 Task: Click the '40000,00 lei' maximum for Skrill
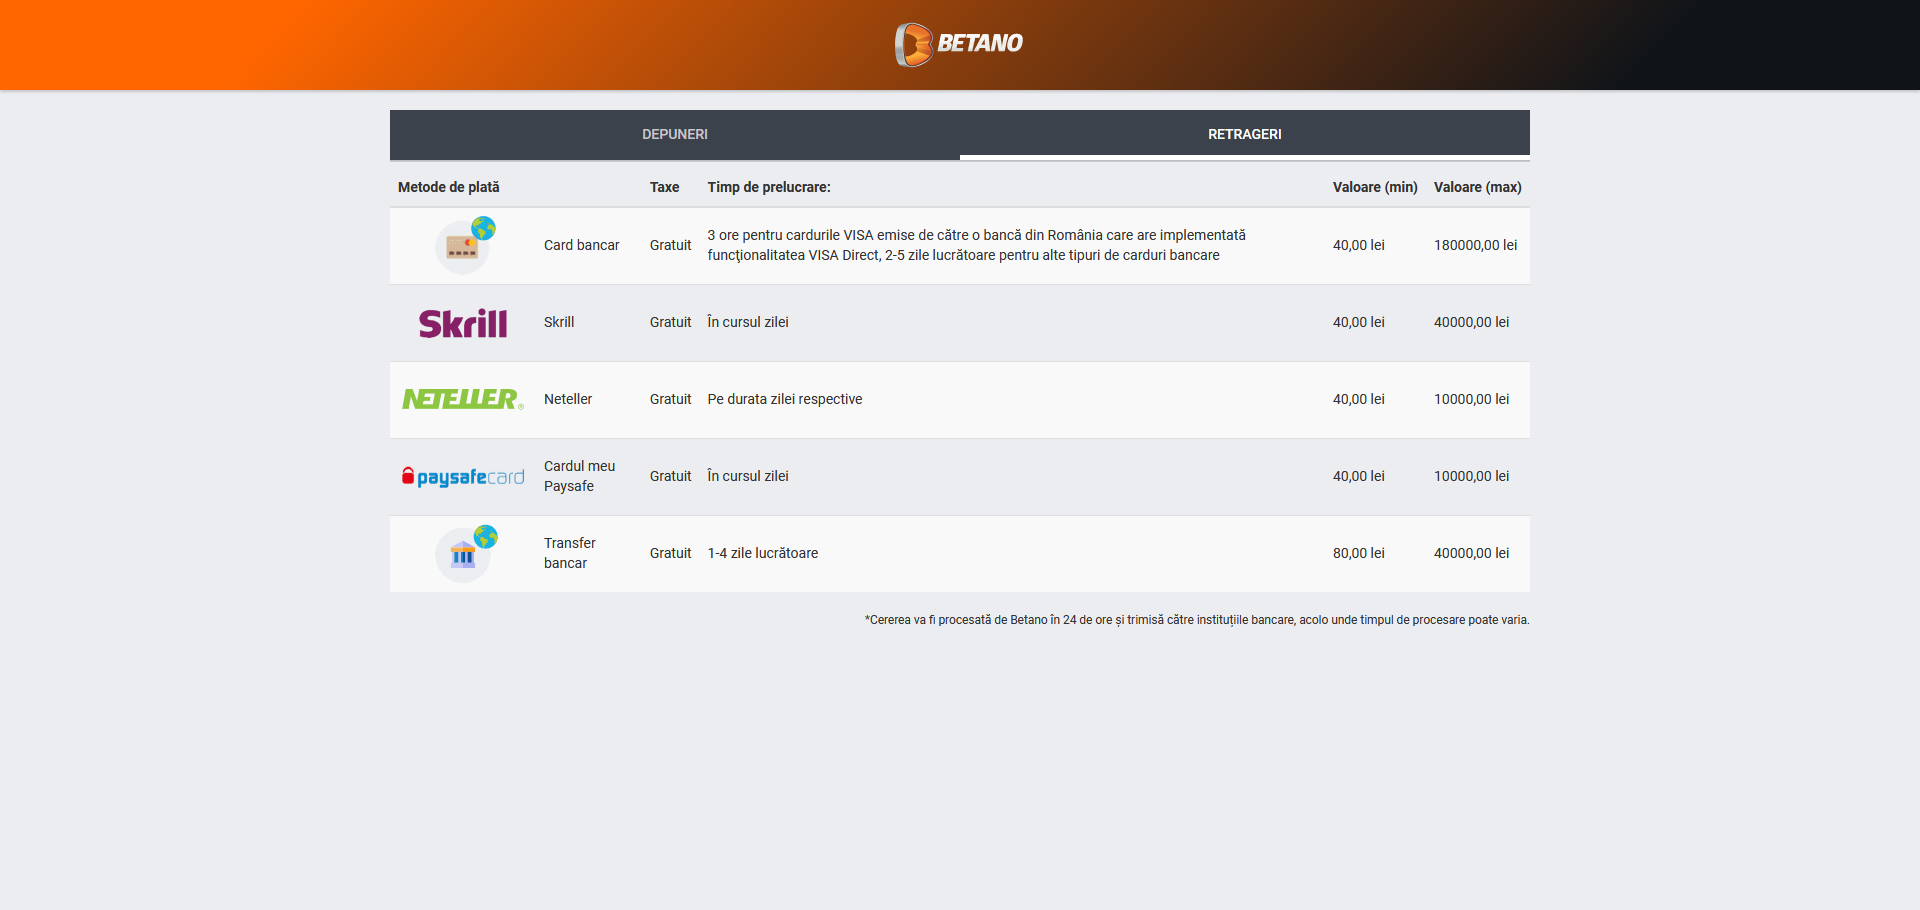[x=1471, y=322]
